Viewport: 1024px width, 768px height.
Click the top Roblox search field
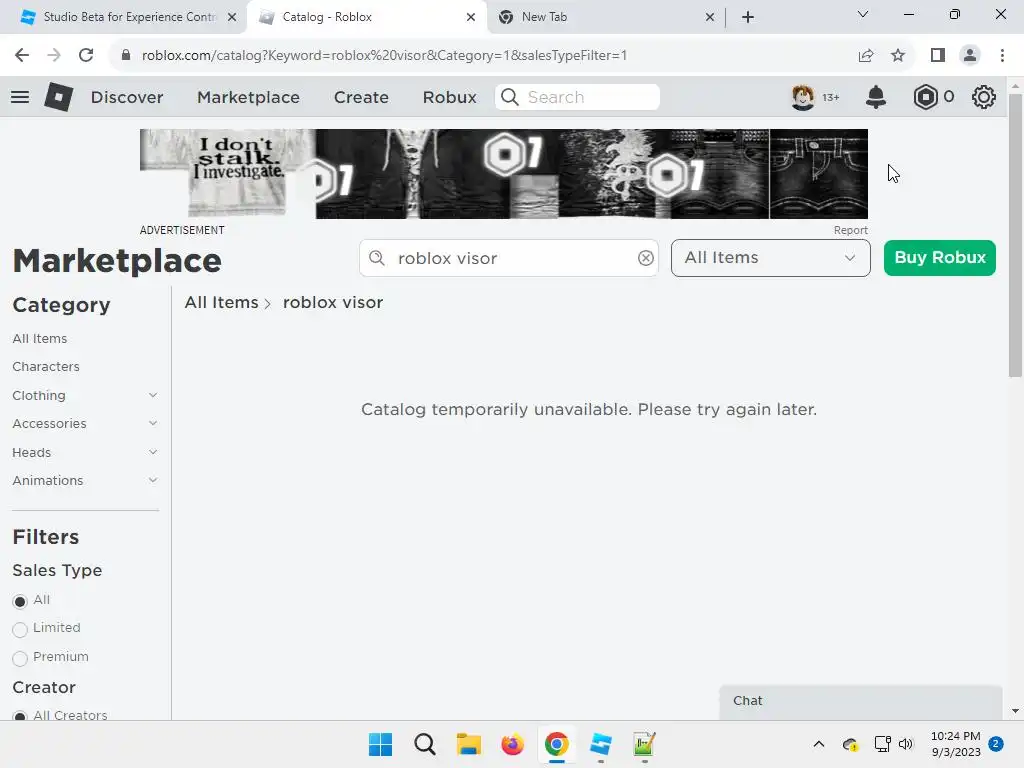point(577,97)
